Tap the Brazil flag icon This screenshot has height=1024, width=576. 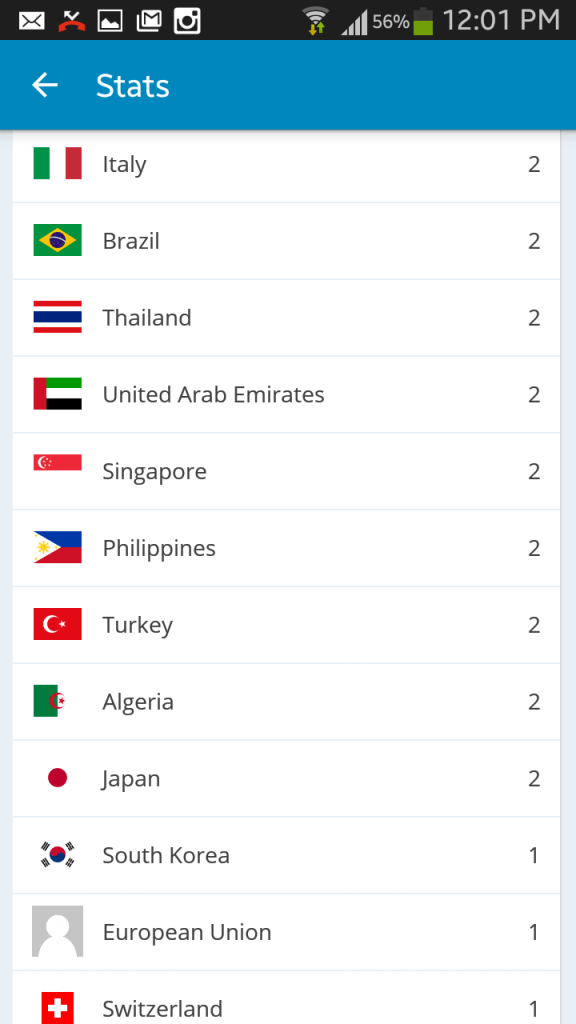coord(57,241)
